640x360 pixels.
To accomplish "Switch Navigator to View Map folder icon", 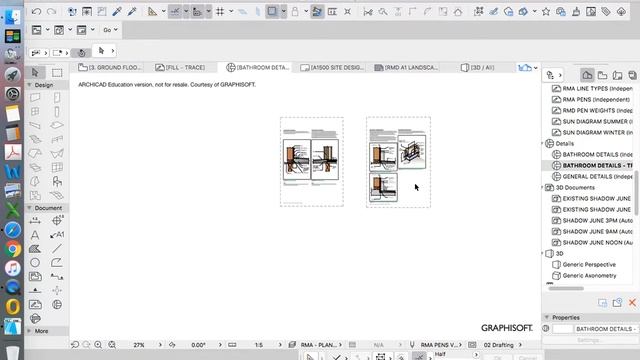I will coord(602,75).
